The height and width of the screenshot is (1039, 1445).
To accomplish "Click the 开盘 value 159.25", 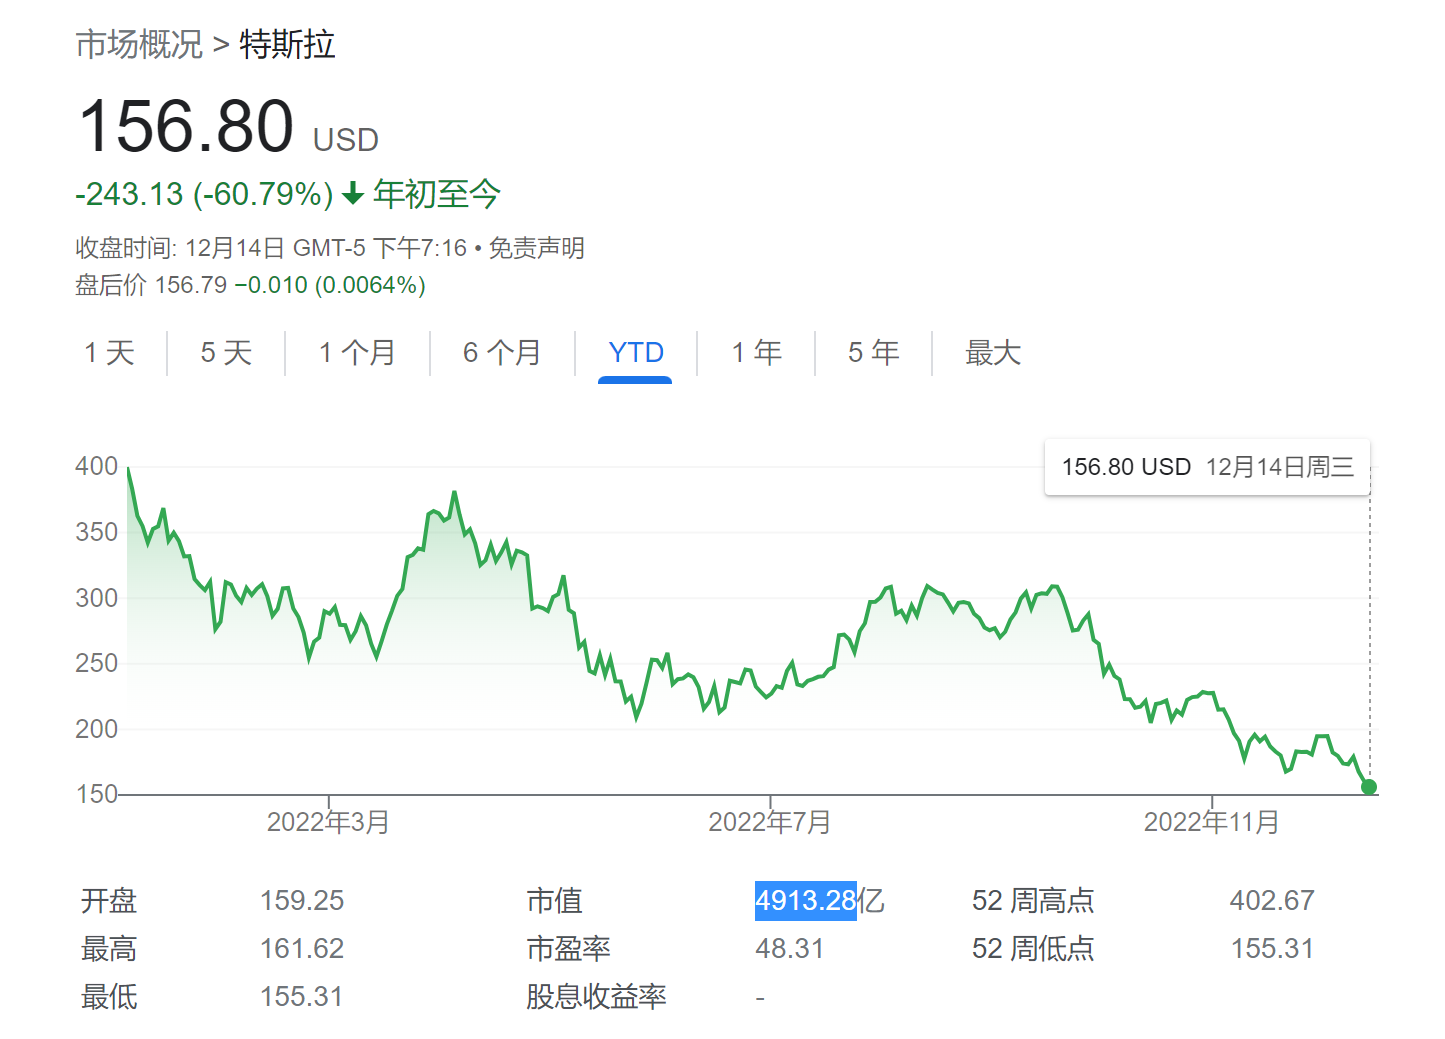I will pos(302,901).
